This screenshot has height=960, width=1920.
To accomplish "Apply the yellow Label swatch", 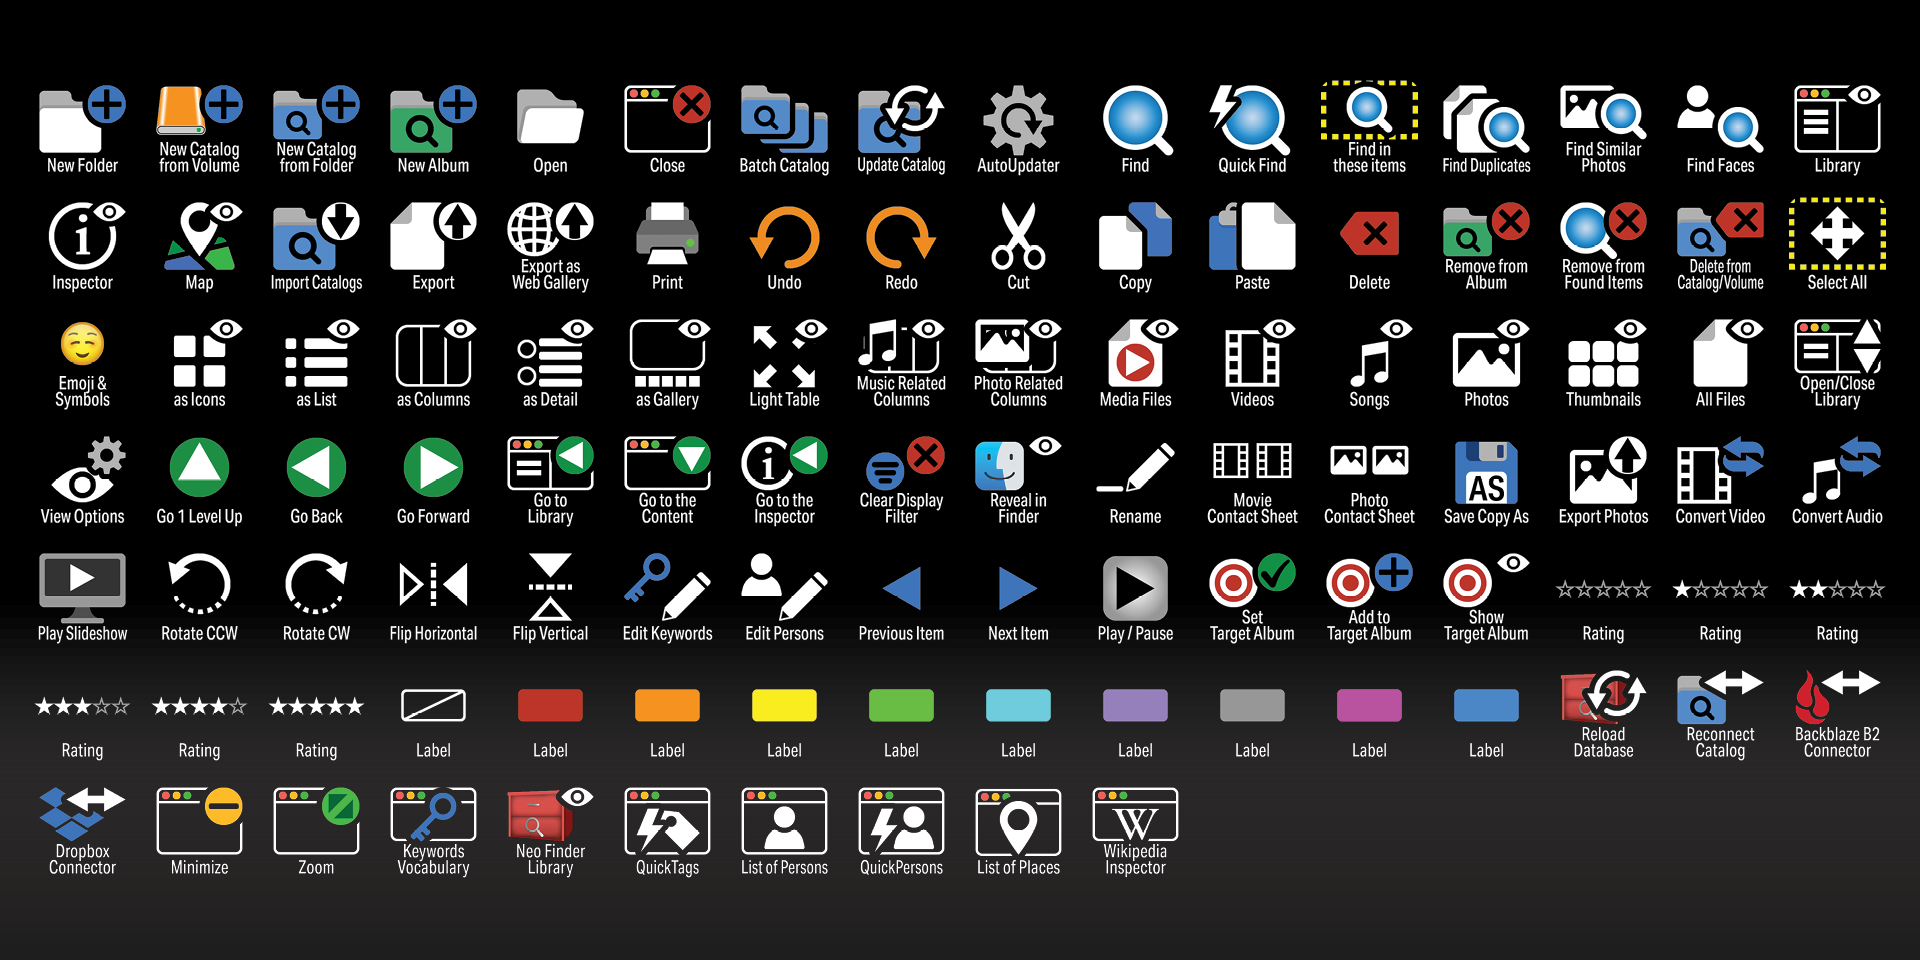I will [x=784, y=705].
